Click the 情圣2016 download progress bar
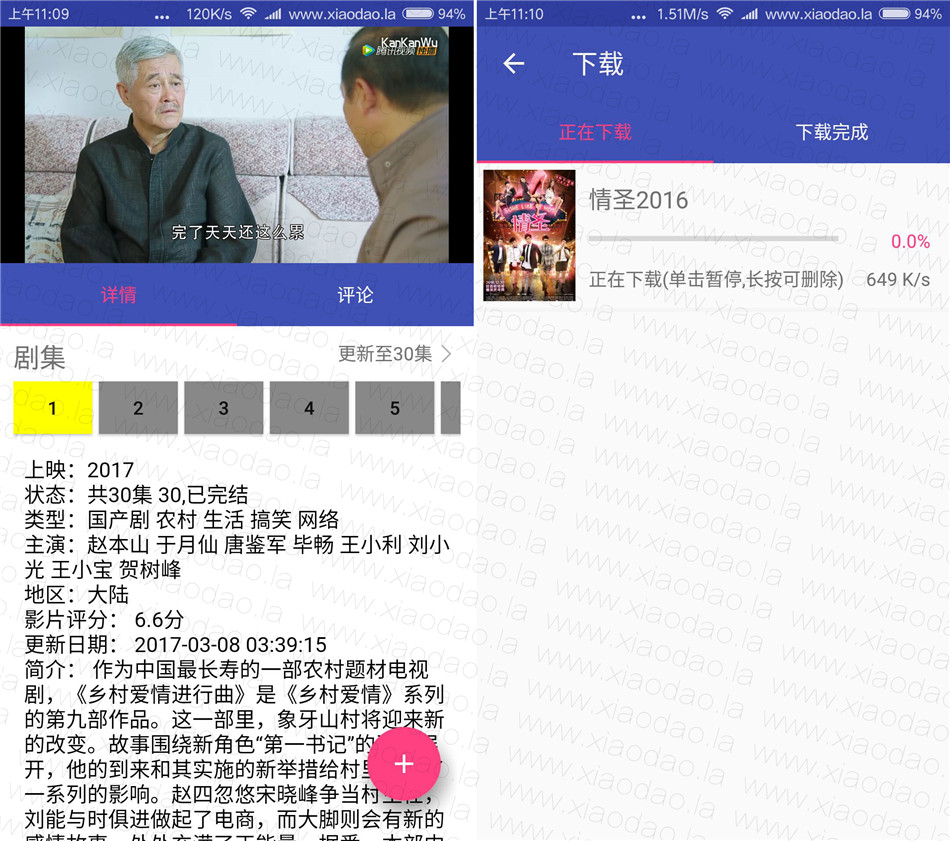Screen dimensions: 950x841 [713, 239]
